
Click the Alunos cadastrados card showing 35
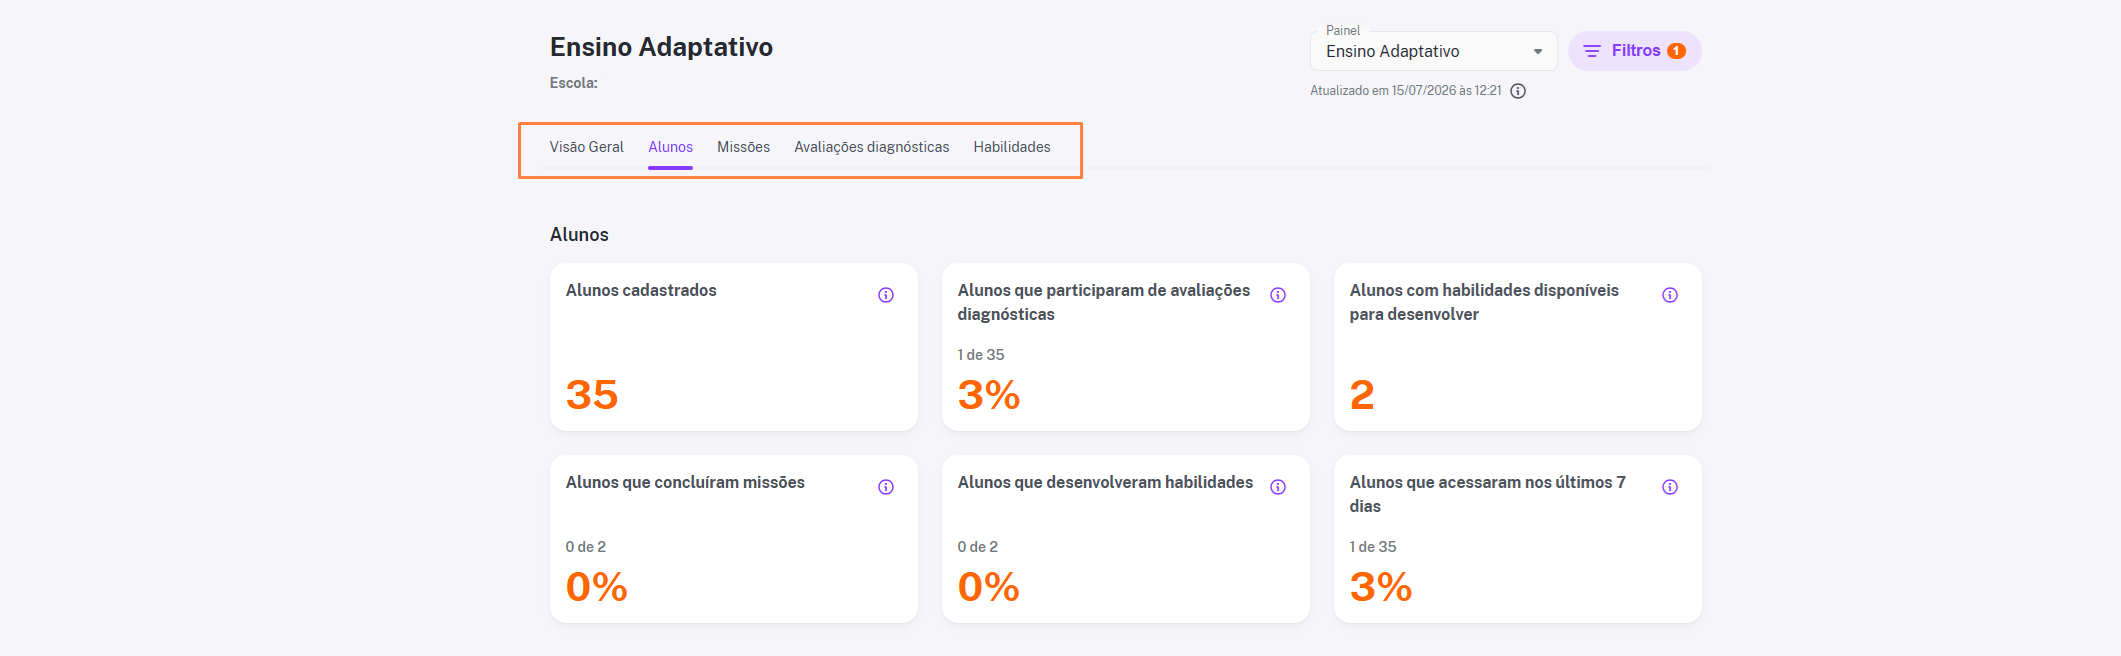(734, 347)
